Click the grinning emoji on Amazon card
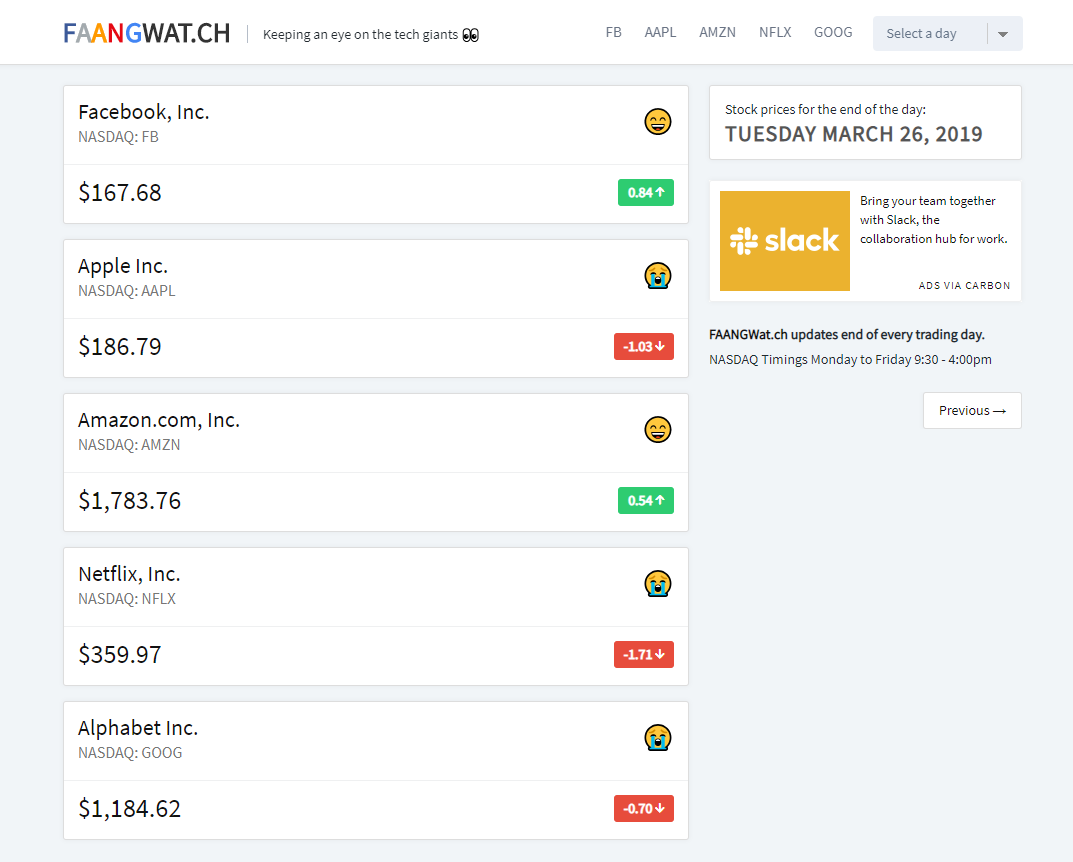 [x=658, y=430]
